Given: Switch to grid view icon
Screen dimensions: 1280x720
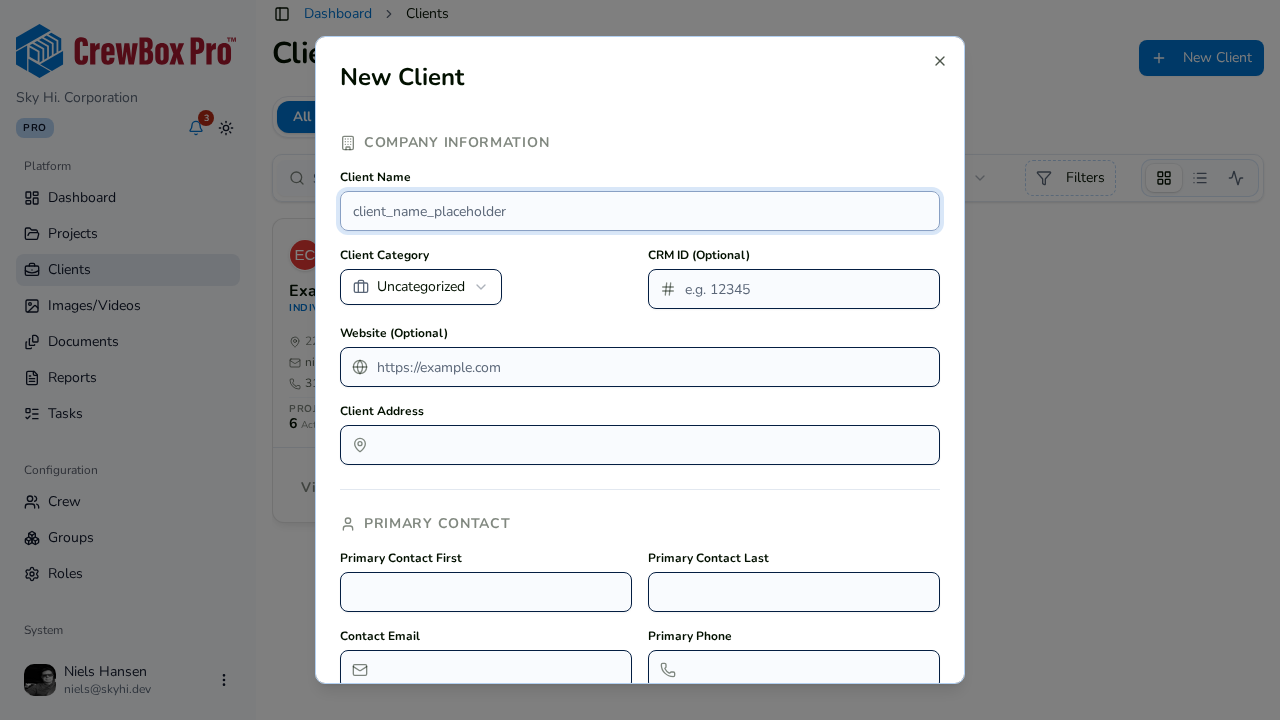Looking at the screenshot, I should [1164, 178].
